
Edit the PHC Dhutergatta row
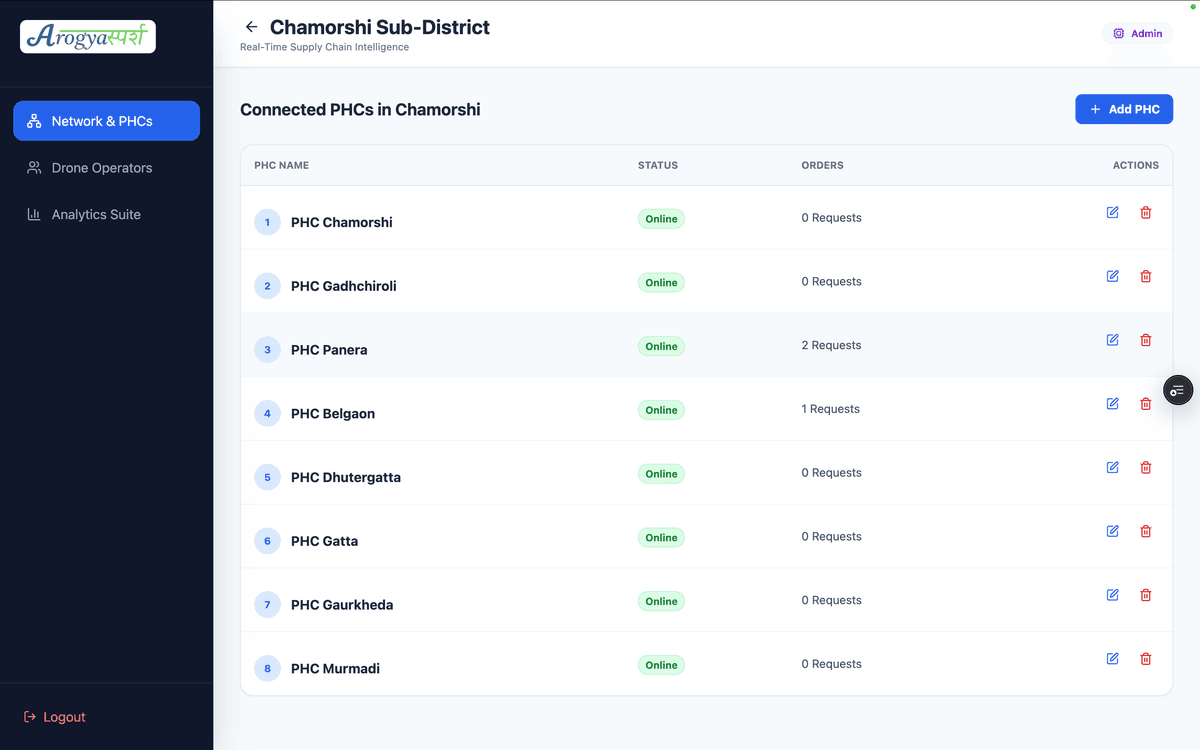coord(1112,468)
